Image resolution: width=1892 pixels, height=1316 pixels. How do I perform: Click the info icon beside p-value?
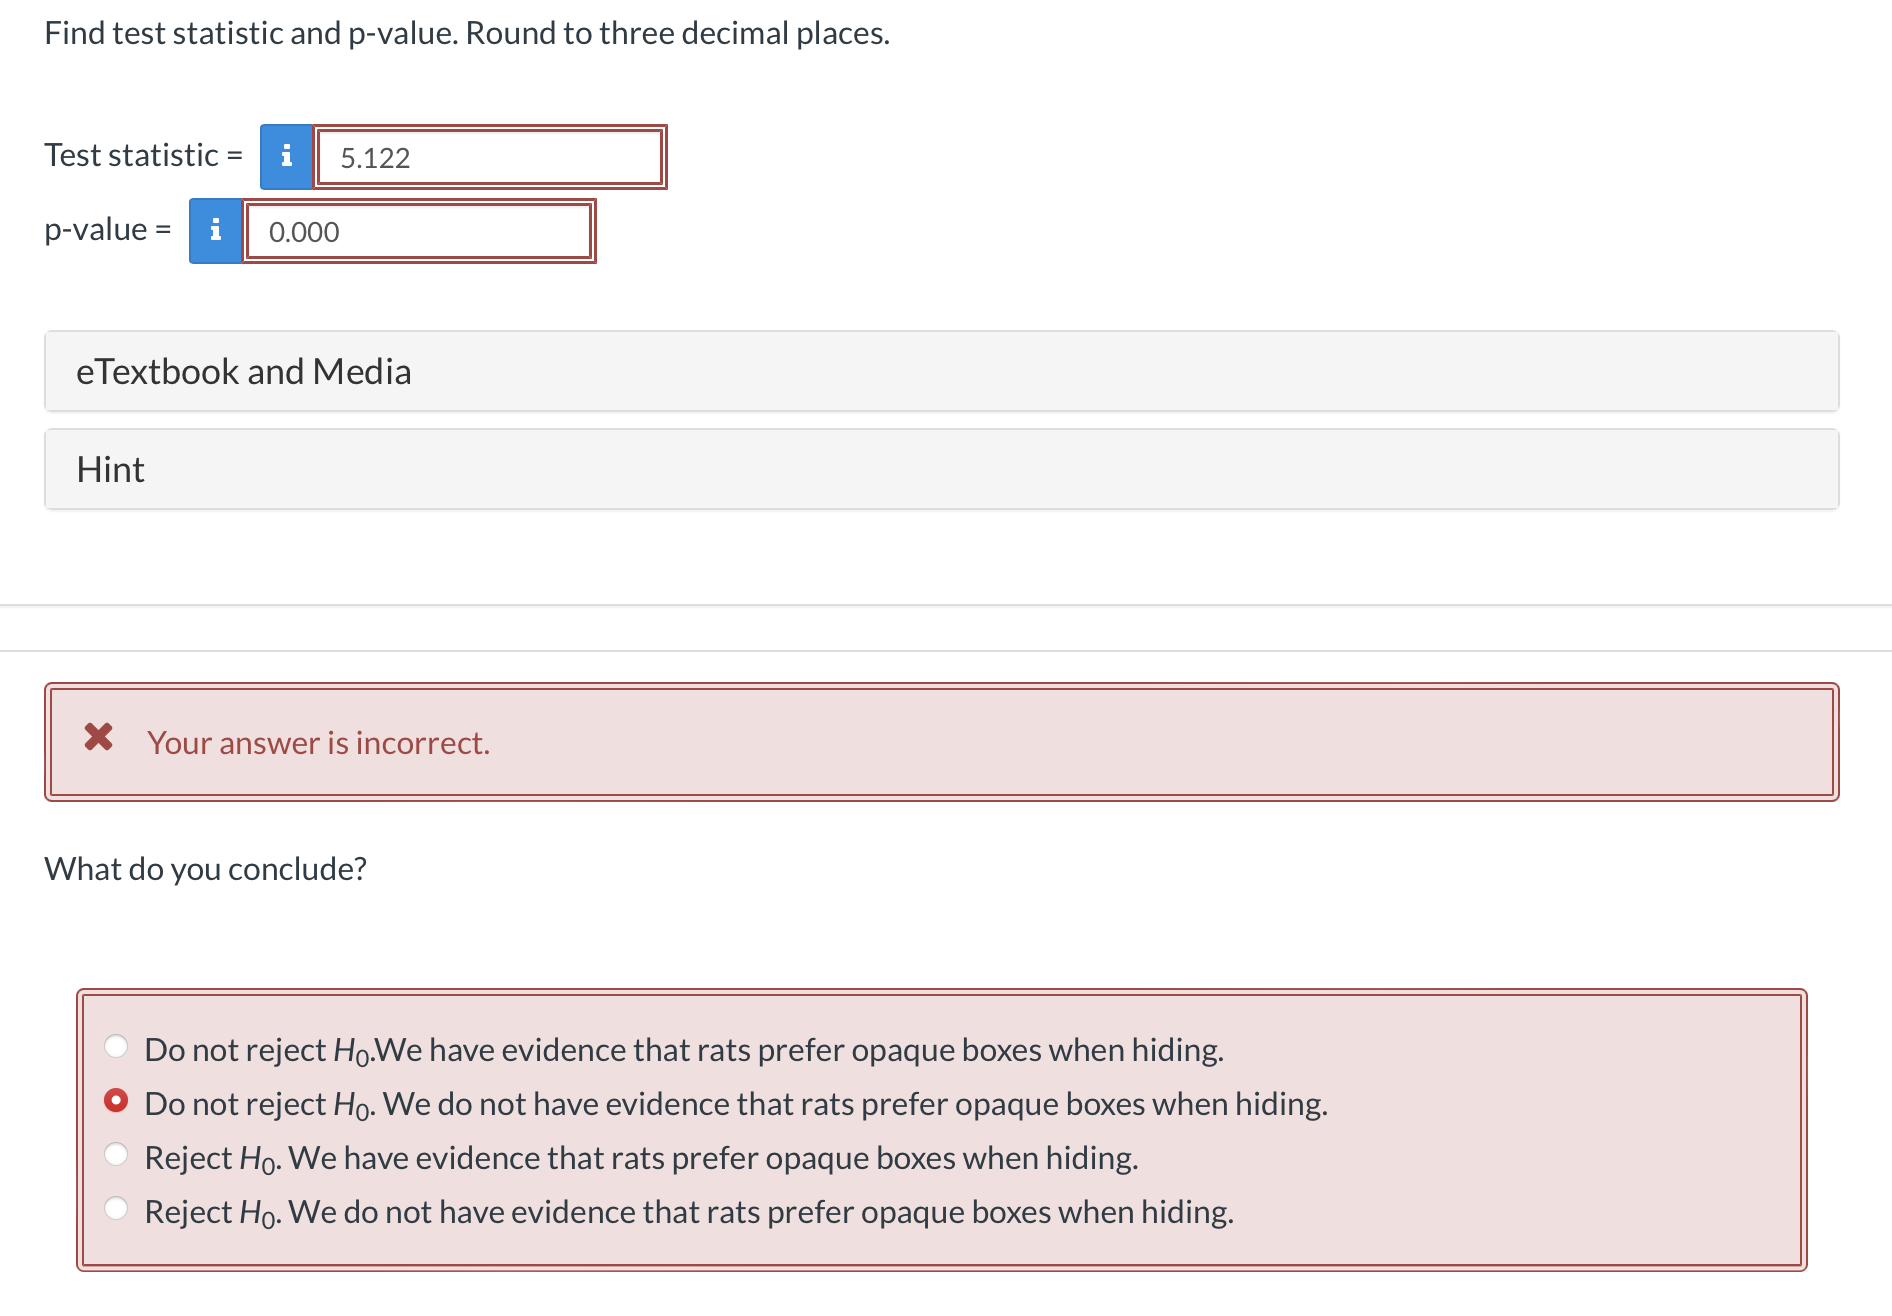pyautogui.click(x=215, y=230)
